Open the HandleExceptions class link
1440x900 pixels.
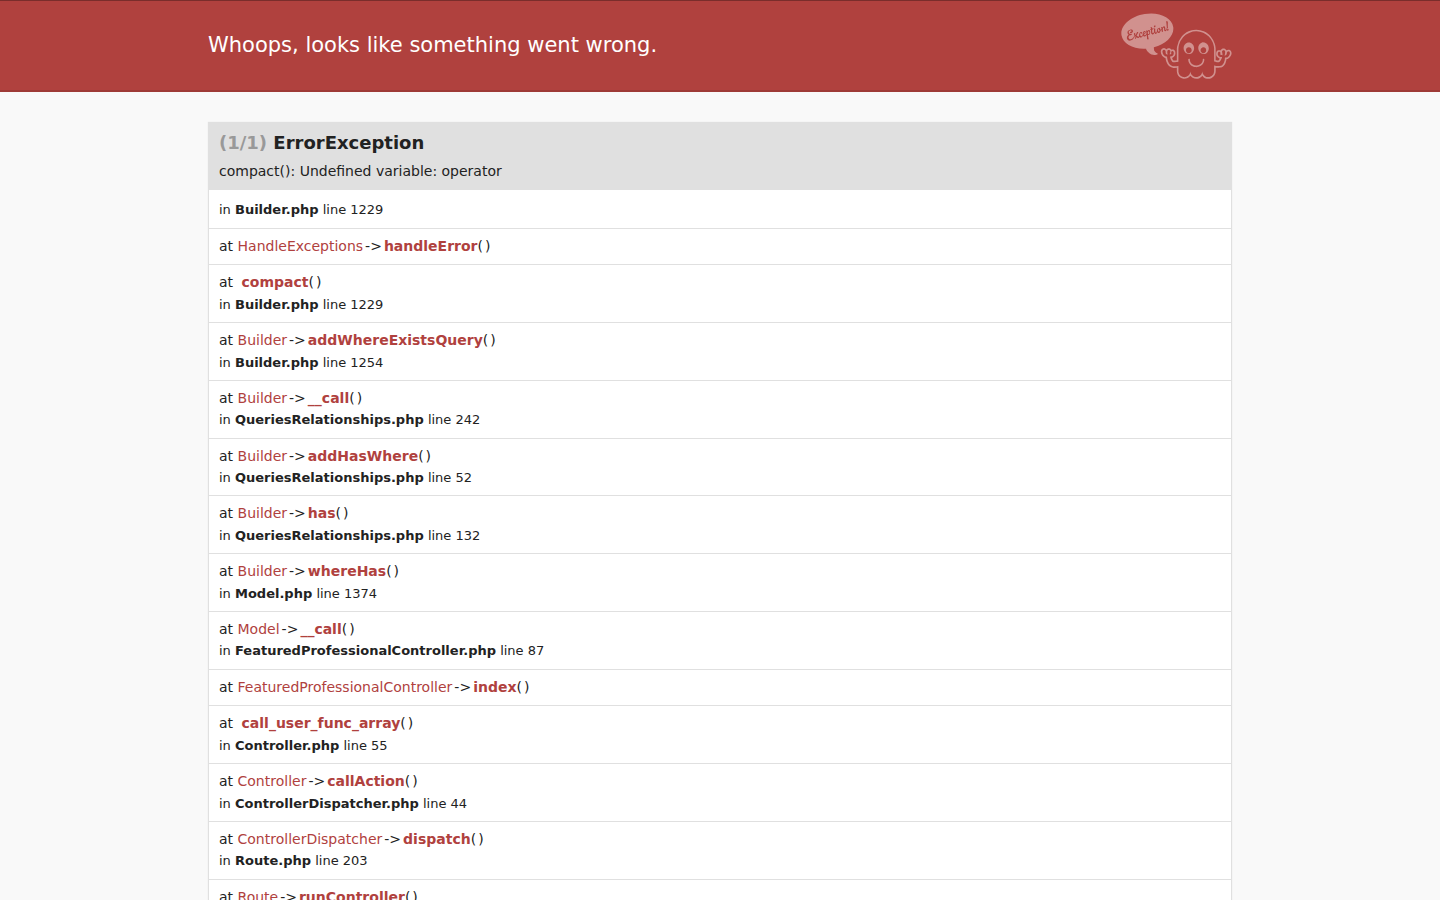(300, 246)
